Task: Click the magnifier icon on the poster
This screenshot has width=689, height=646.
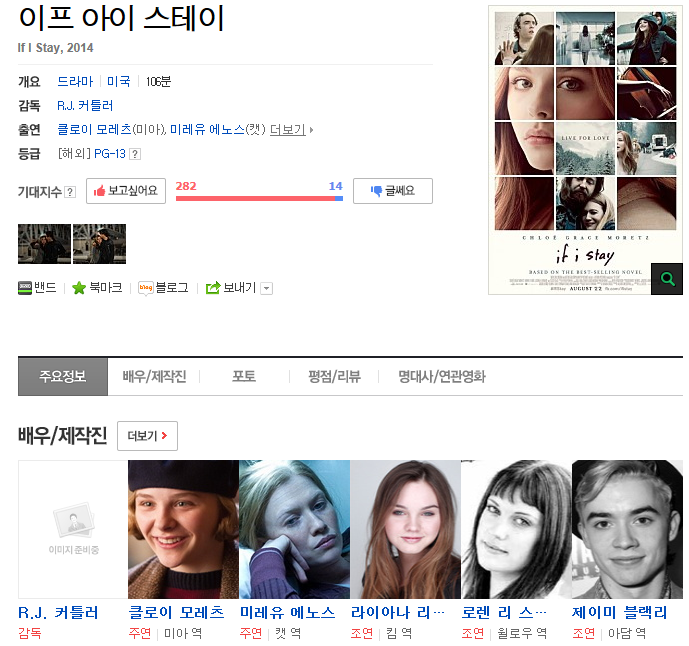Action: [x=666, y=279]
